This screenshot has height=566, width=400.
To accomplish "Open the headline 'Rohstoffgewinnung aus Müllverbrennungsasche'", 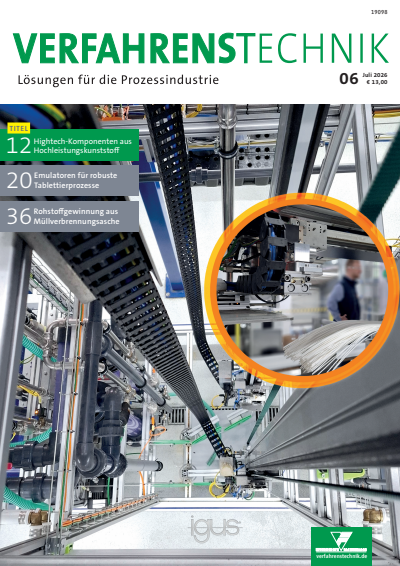I will [77, 216].
